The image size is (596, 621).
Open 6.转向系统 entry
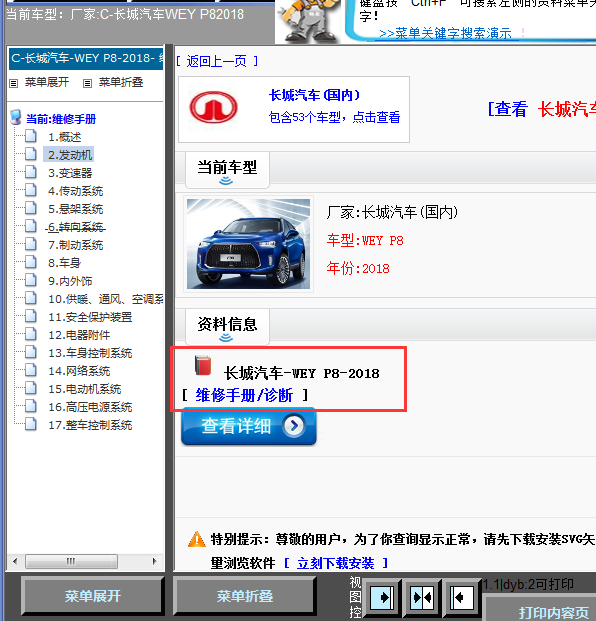click(x=76, y=227)
